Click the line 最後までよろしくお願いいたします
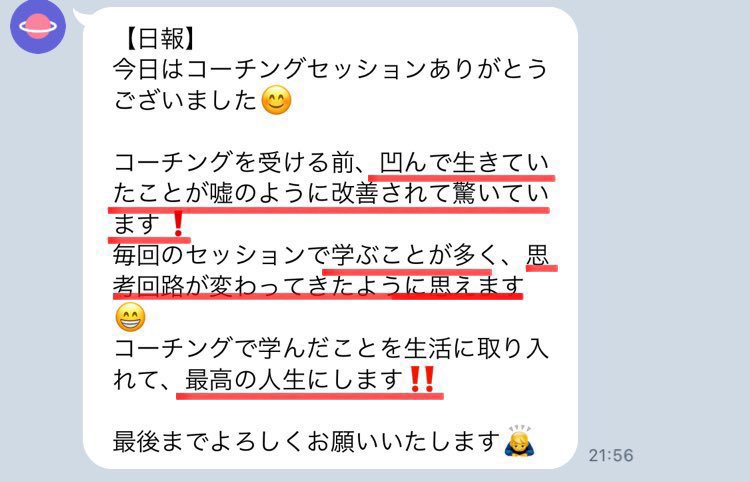 click(x=306, y=441)
